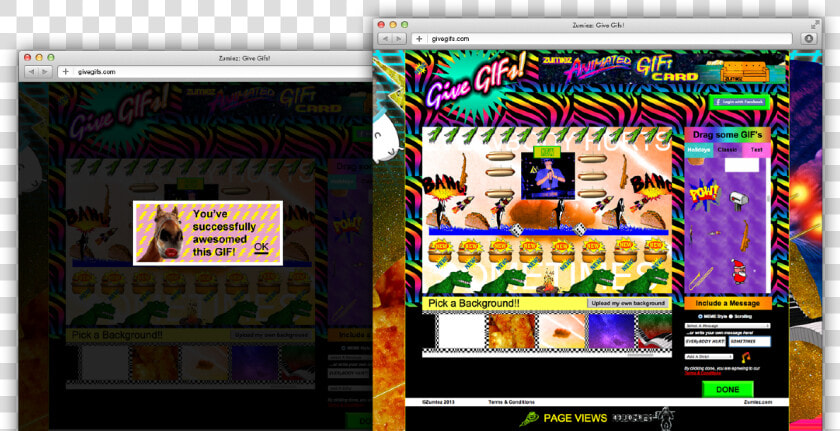
Task: Go back using front window's back arrow
Action: tap(386, 39)
